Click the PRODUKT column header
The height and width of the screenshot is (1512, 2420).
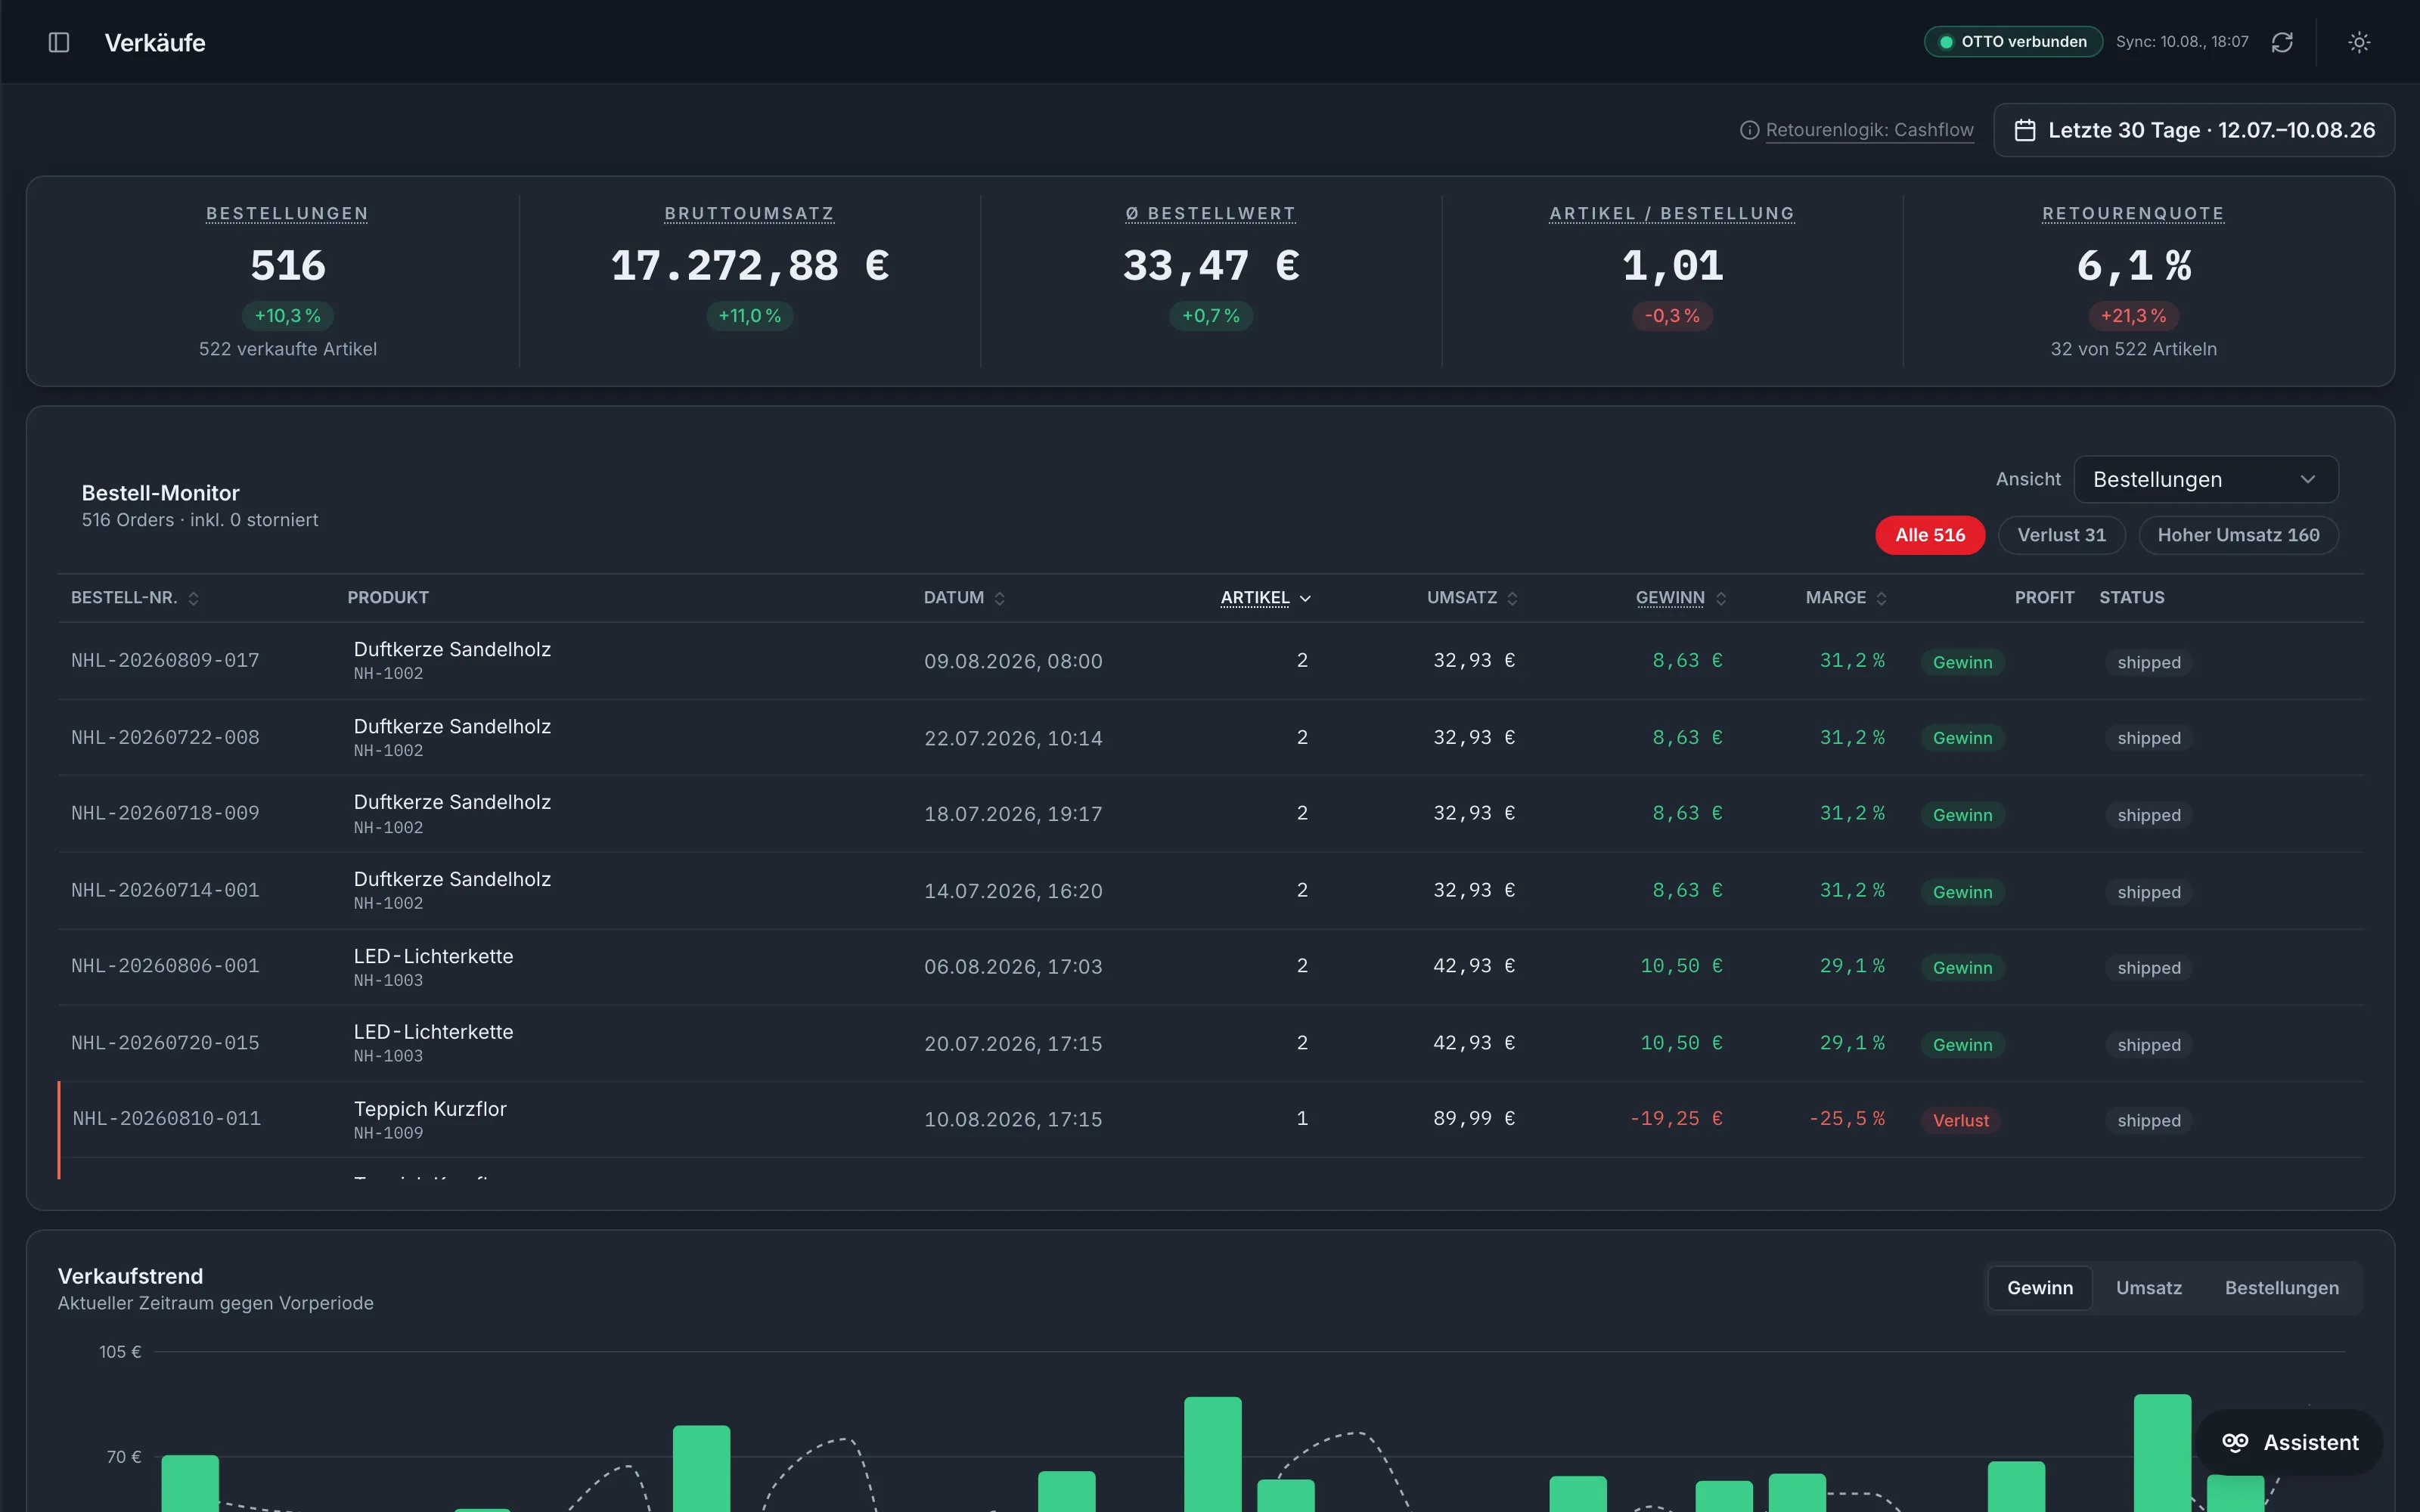[388, 597]
